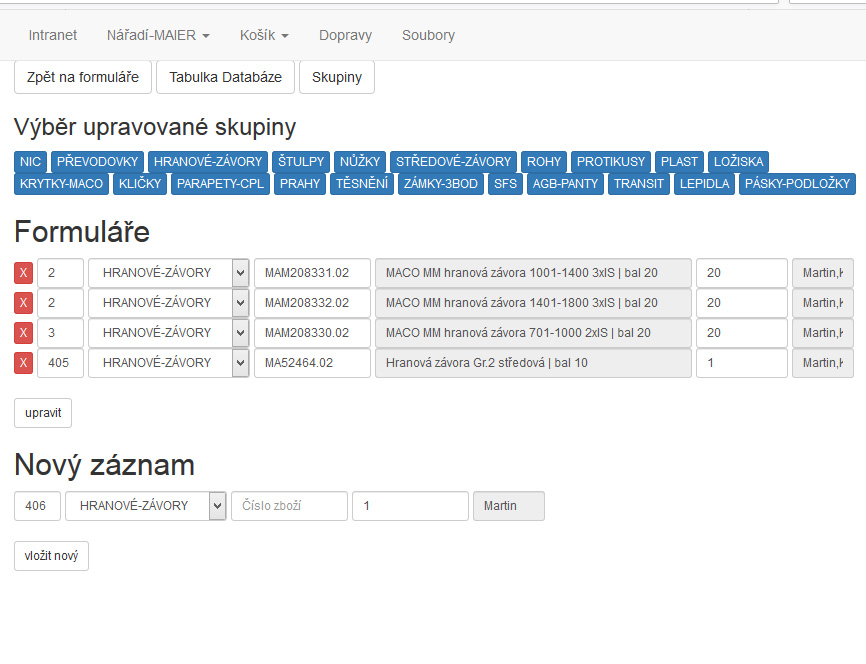
Task: Open the Soubory menu item
Action: (x=428, y=35)
